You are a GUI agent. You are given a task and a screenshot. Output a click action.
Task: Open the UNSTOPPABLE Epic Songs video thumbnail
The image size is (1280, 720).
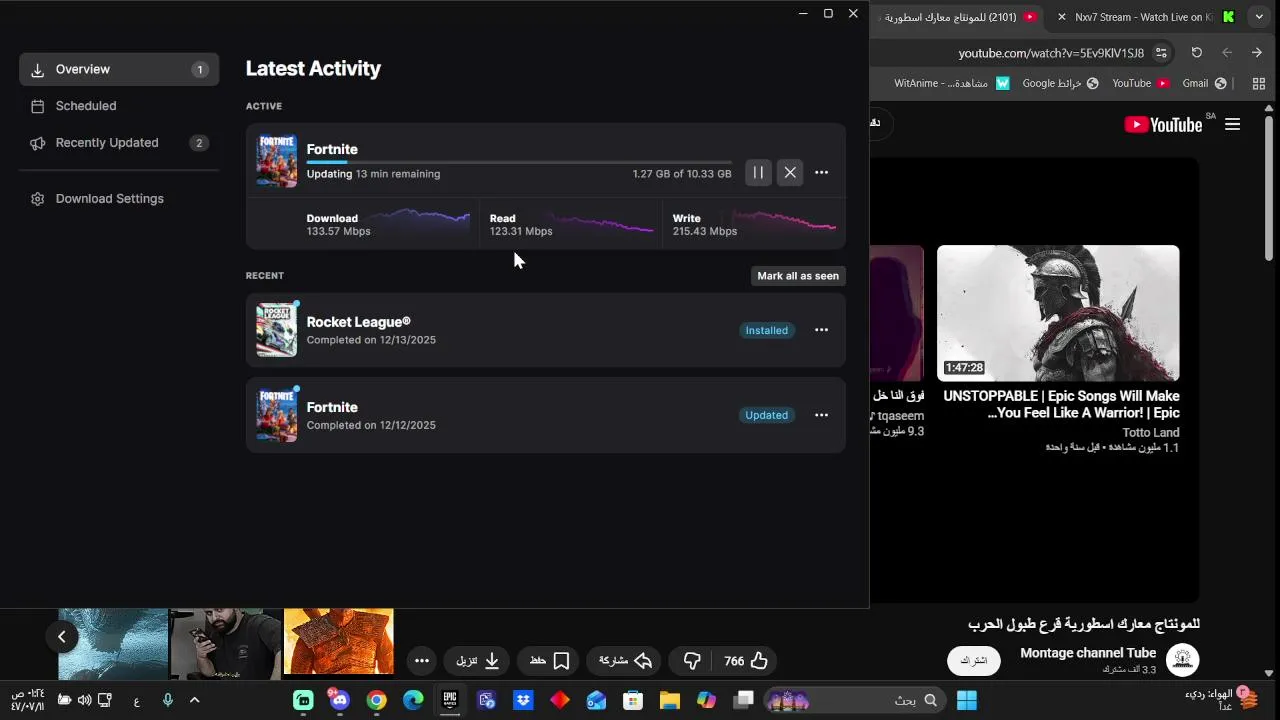(1058, 313)
